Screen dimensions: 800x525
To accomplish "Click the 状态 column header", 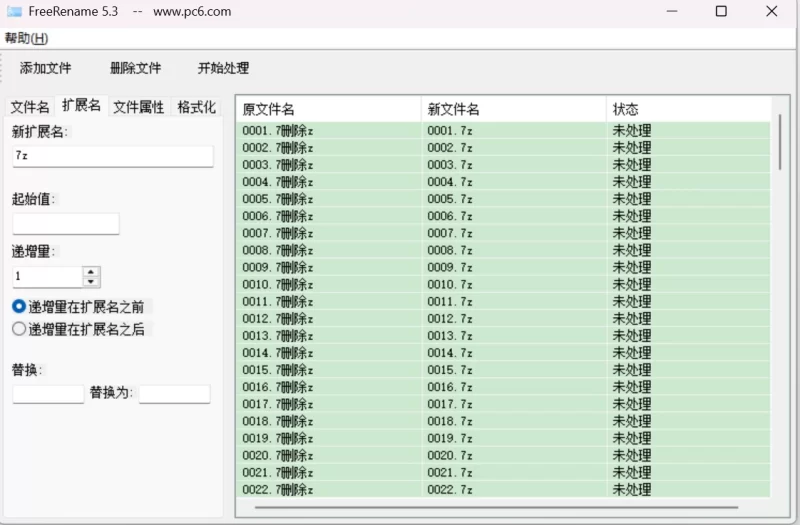I will [688, 109].
